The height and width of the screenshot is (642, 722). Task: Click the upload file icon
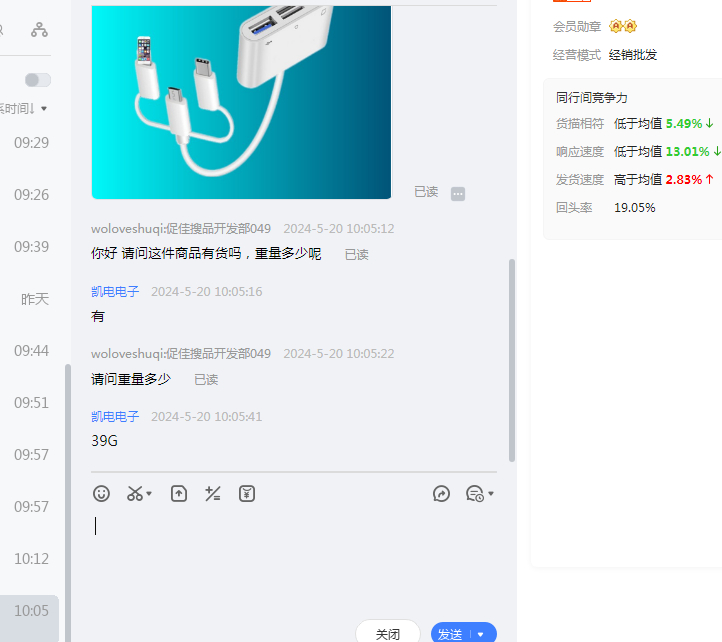179,493
